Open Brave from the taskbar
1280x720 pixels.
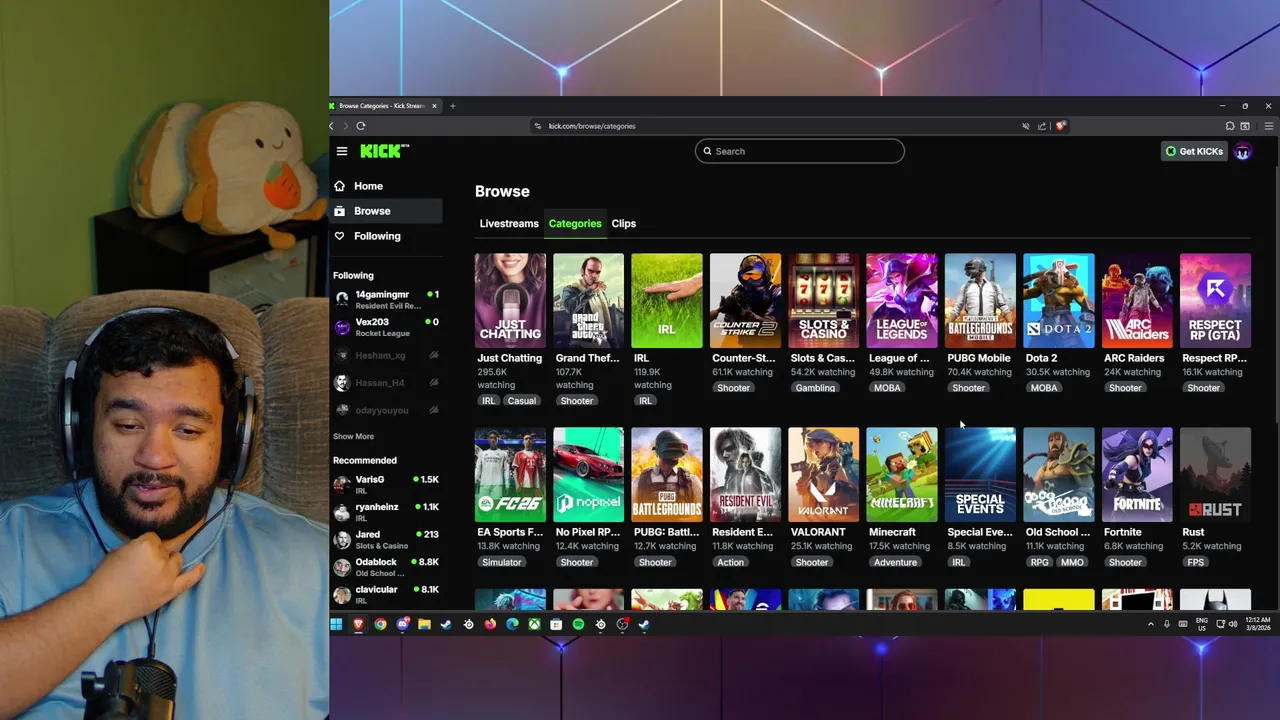tap(358, 624)
